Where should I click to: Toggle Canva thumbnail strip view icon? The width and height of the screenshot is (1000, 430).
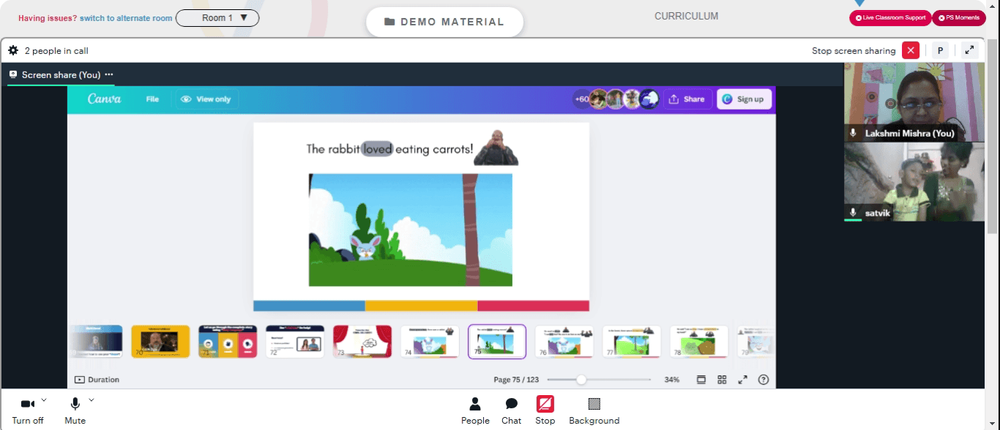(x=701, y=380)
